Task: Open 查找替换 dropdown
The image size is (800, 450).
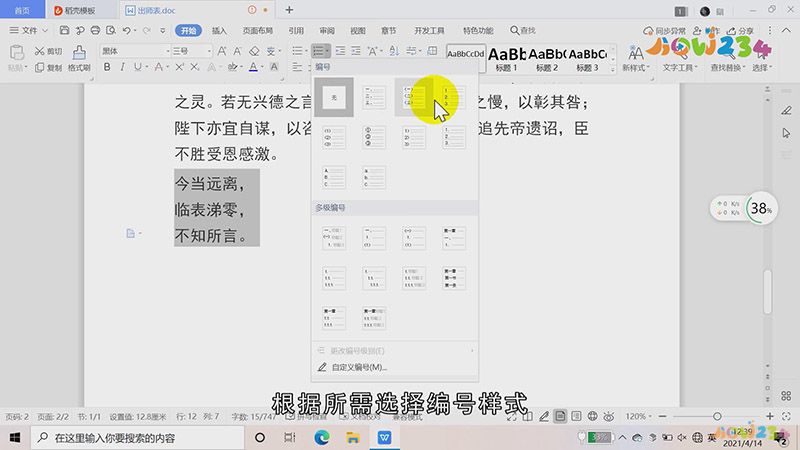Action: point(727,67)
